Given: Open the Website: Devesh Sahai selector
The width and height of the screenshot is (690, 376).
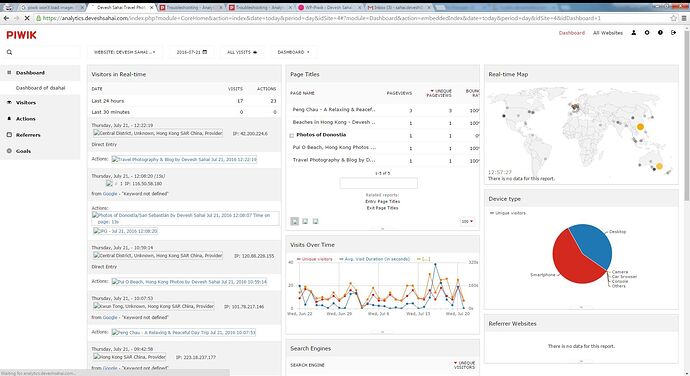Looking at the screenshot, I should [125, 52].
